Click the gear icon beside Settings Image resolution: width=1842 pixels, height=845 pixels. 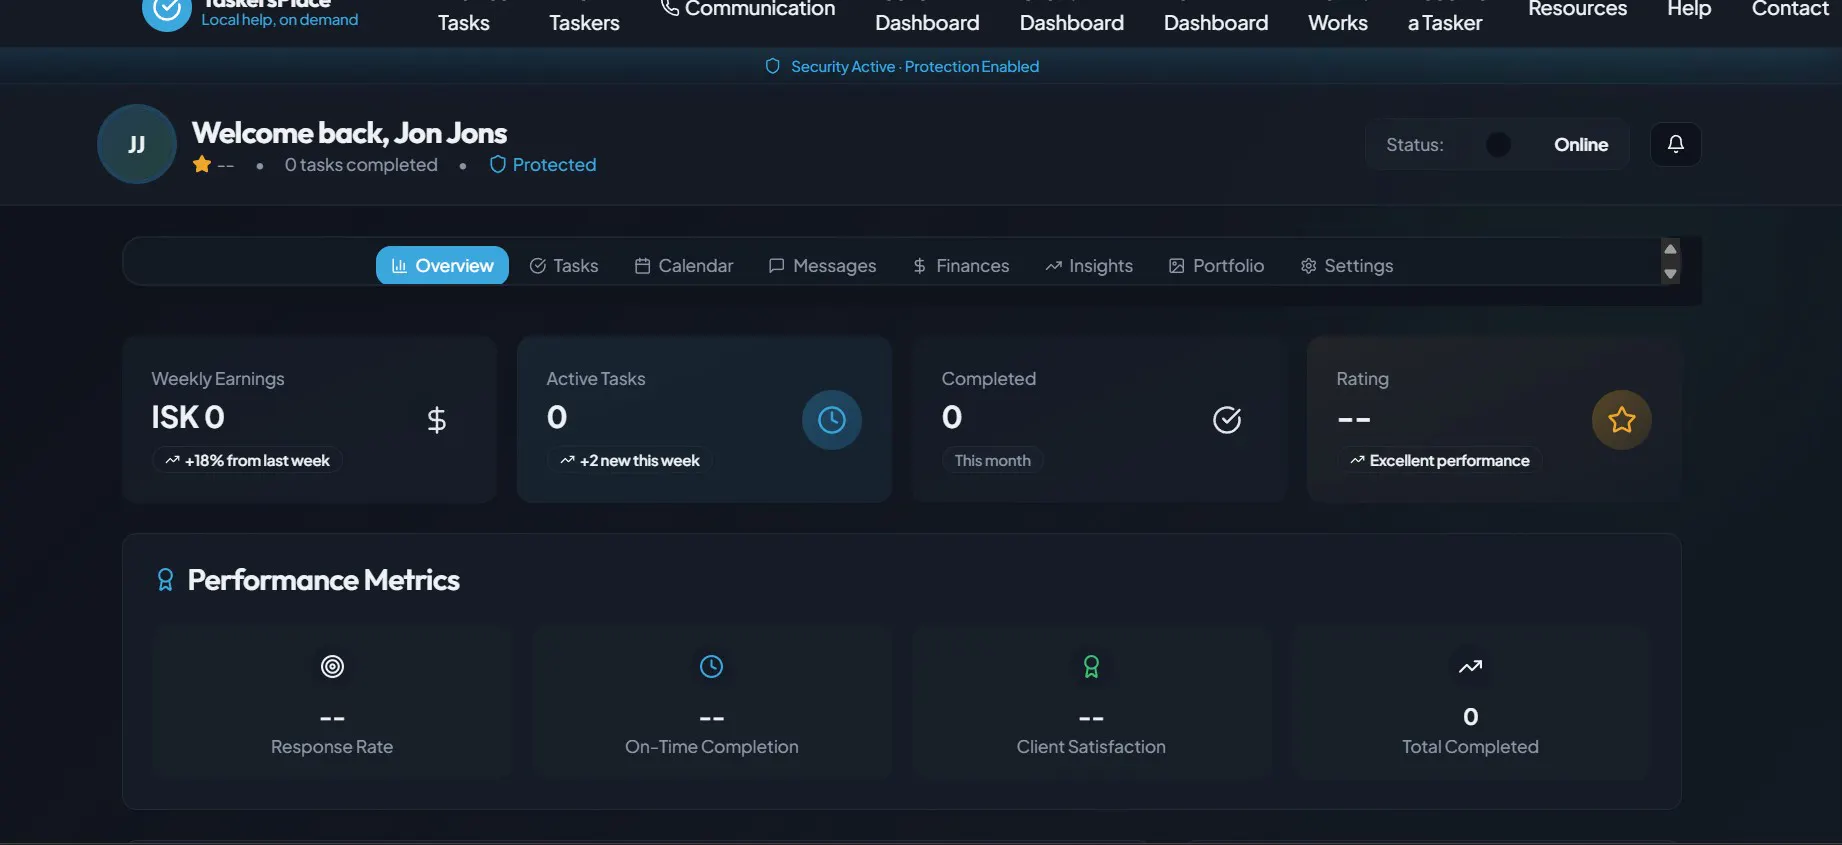[x=1308, y=265]
